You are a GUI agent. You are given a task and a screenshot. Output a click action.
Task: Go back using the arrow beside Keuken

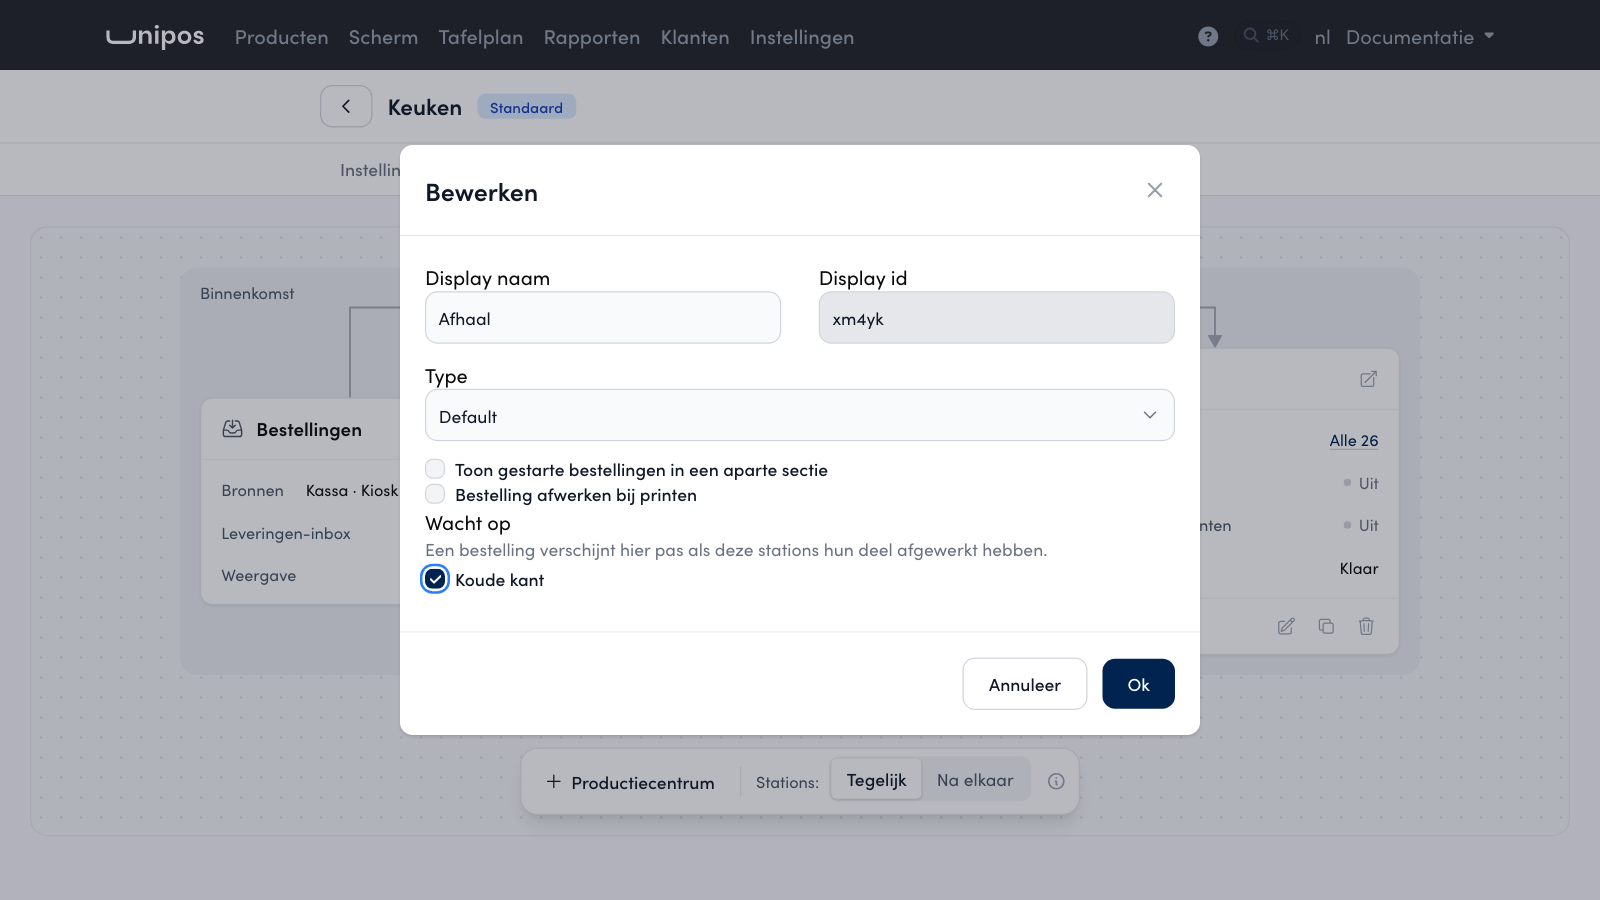coord(346,106)
